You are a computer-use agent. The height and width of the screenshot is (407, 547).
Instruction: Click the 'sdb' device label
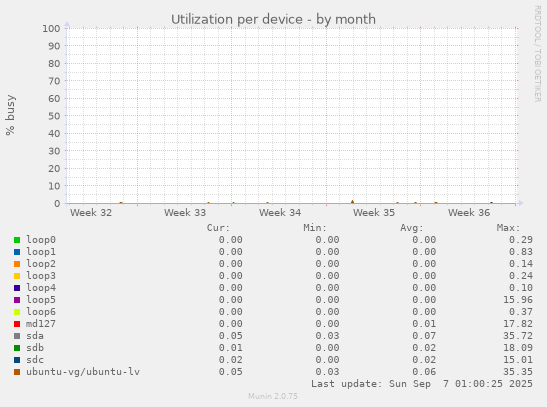[35, 348]
